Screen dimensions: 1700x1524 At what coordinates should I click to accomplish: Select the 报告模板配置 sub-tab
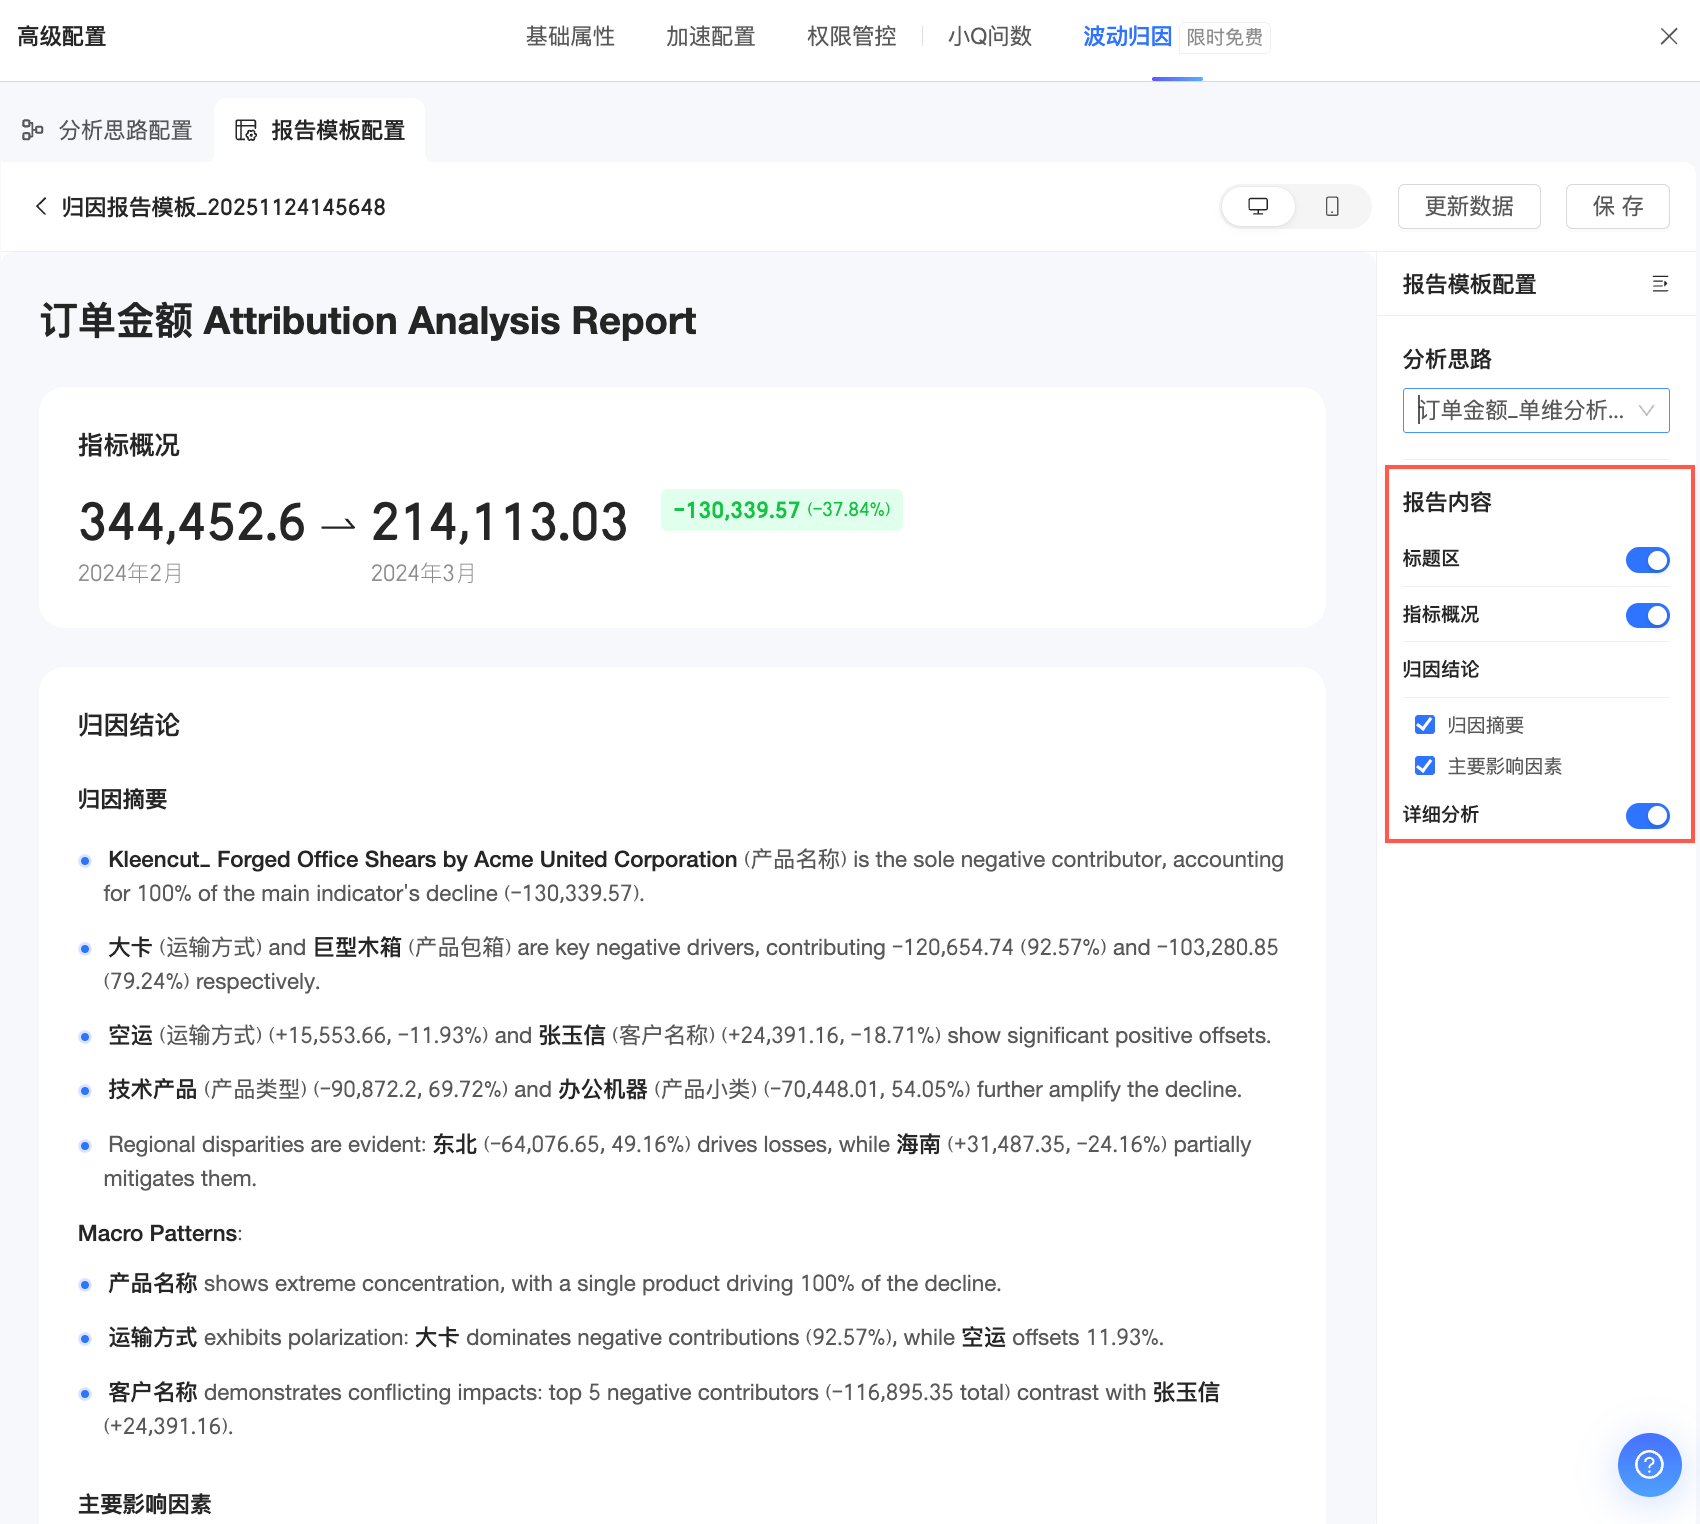point(320,130)
